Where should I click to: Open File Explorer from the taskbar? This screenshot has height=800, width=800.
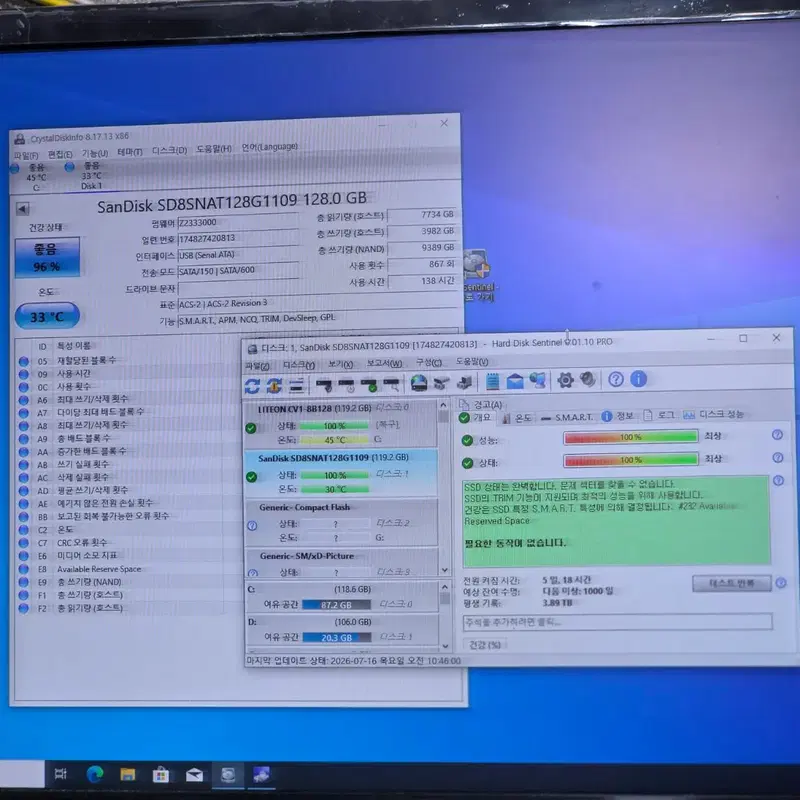128,775
